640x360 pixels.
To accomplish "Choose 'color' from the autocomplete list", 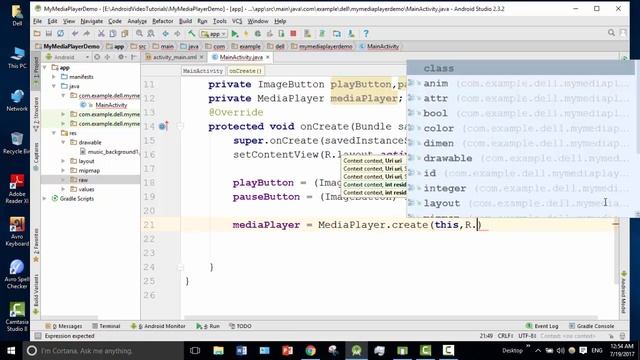I will (x=521, y=129).
